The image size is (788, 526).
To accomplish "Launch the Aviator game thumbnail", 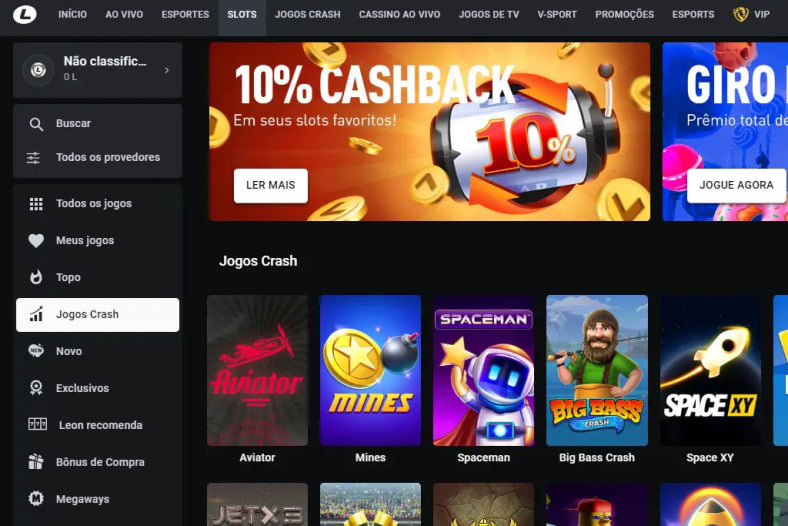I will click(x=257, y=370).
